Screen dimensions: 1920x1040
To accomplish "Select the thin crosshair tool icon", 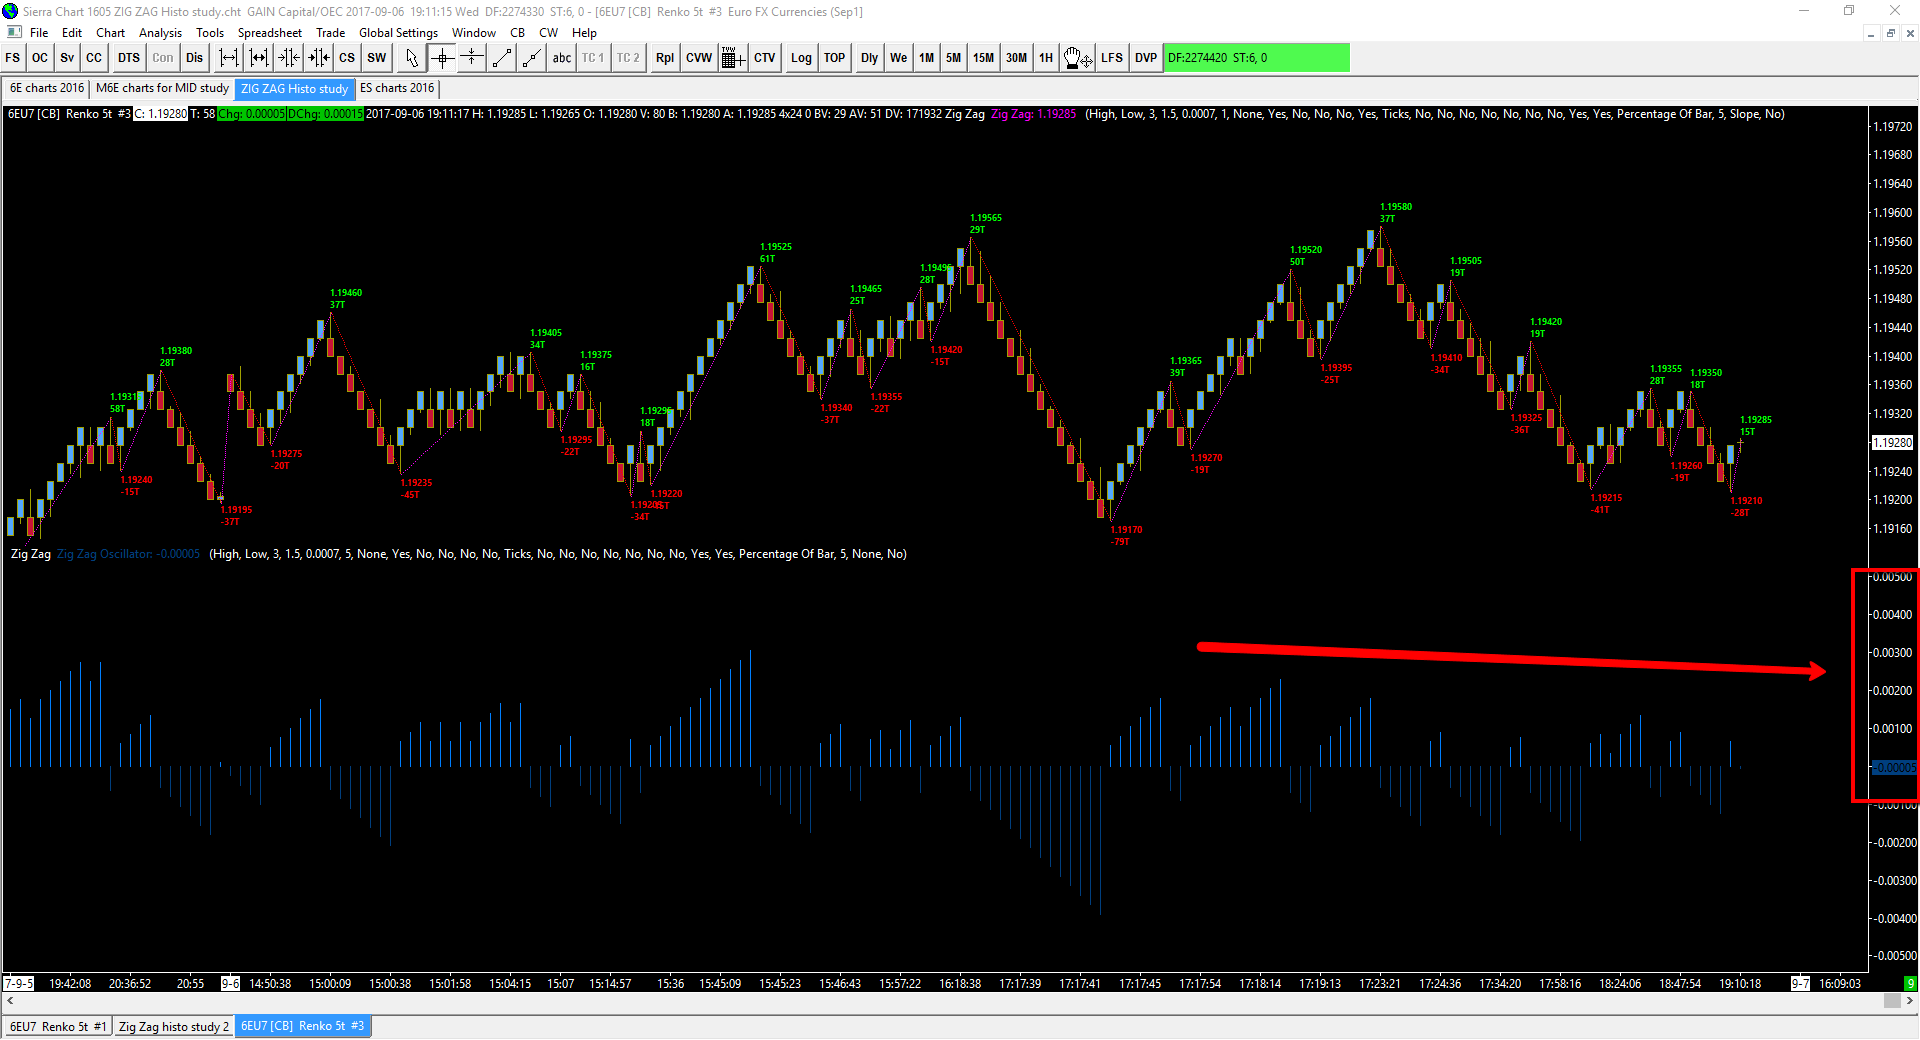I will (472, 58).
